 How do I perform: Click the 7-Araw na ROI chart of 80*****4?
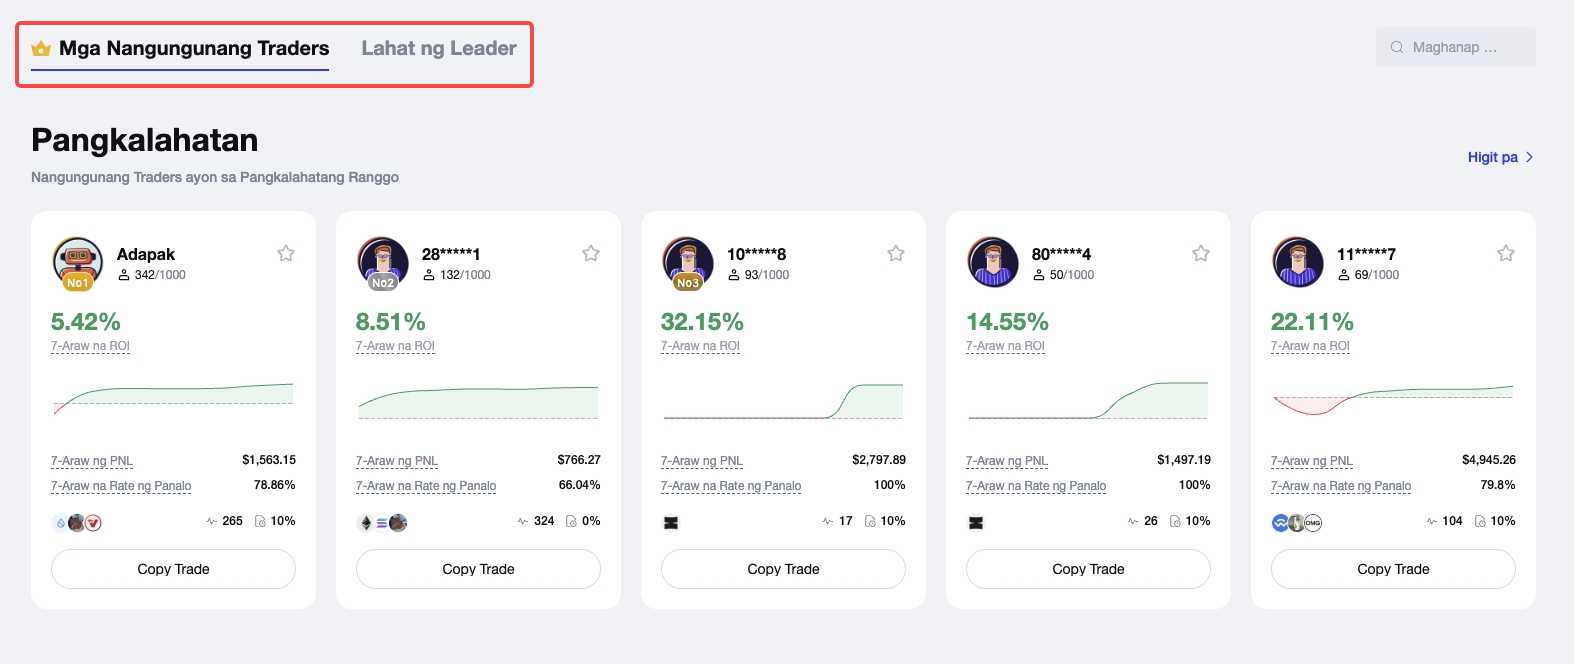(x=1088, y=400)
